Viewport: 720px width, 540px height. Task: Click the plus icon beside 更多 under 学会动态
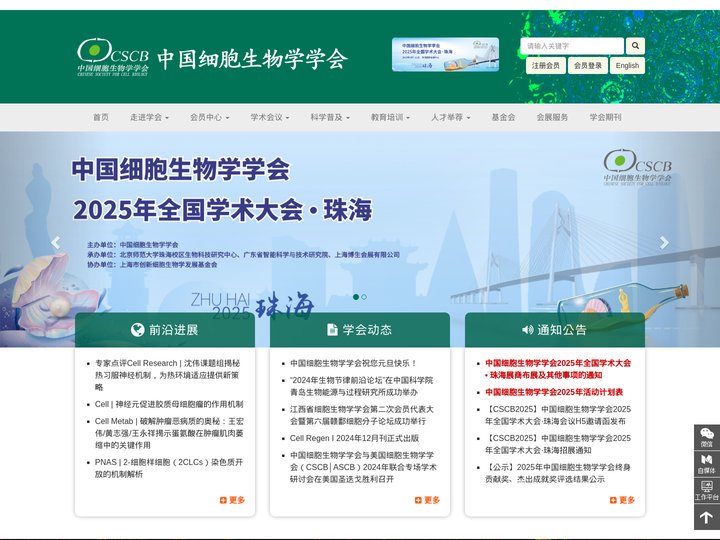[x=418, y=500]
